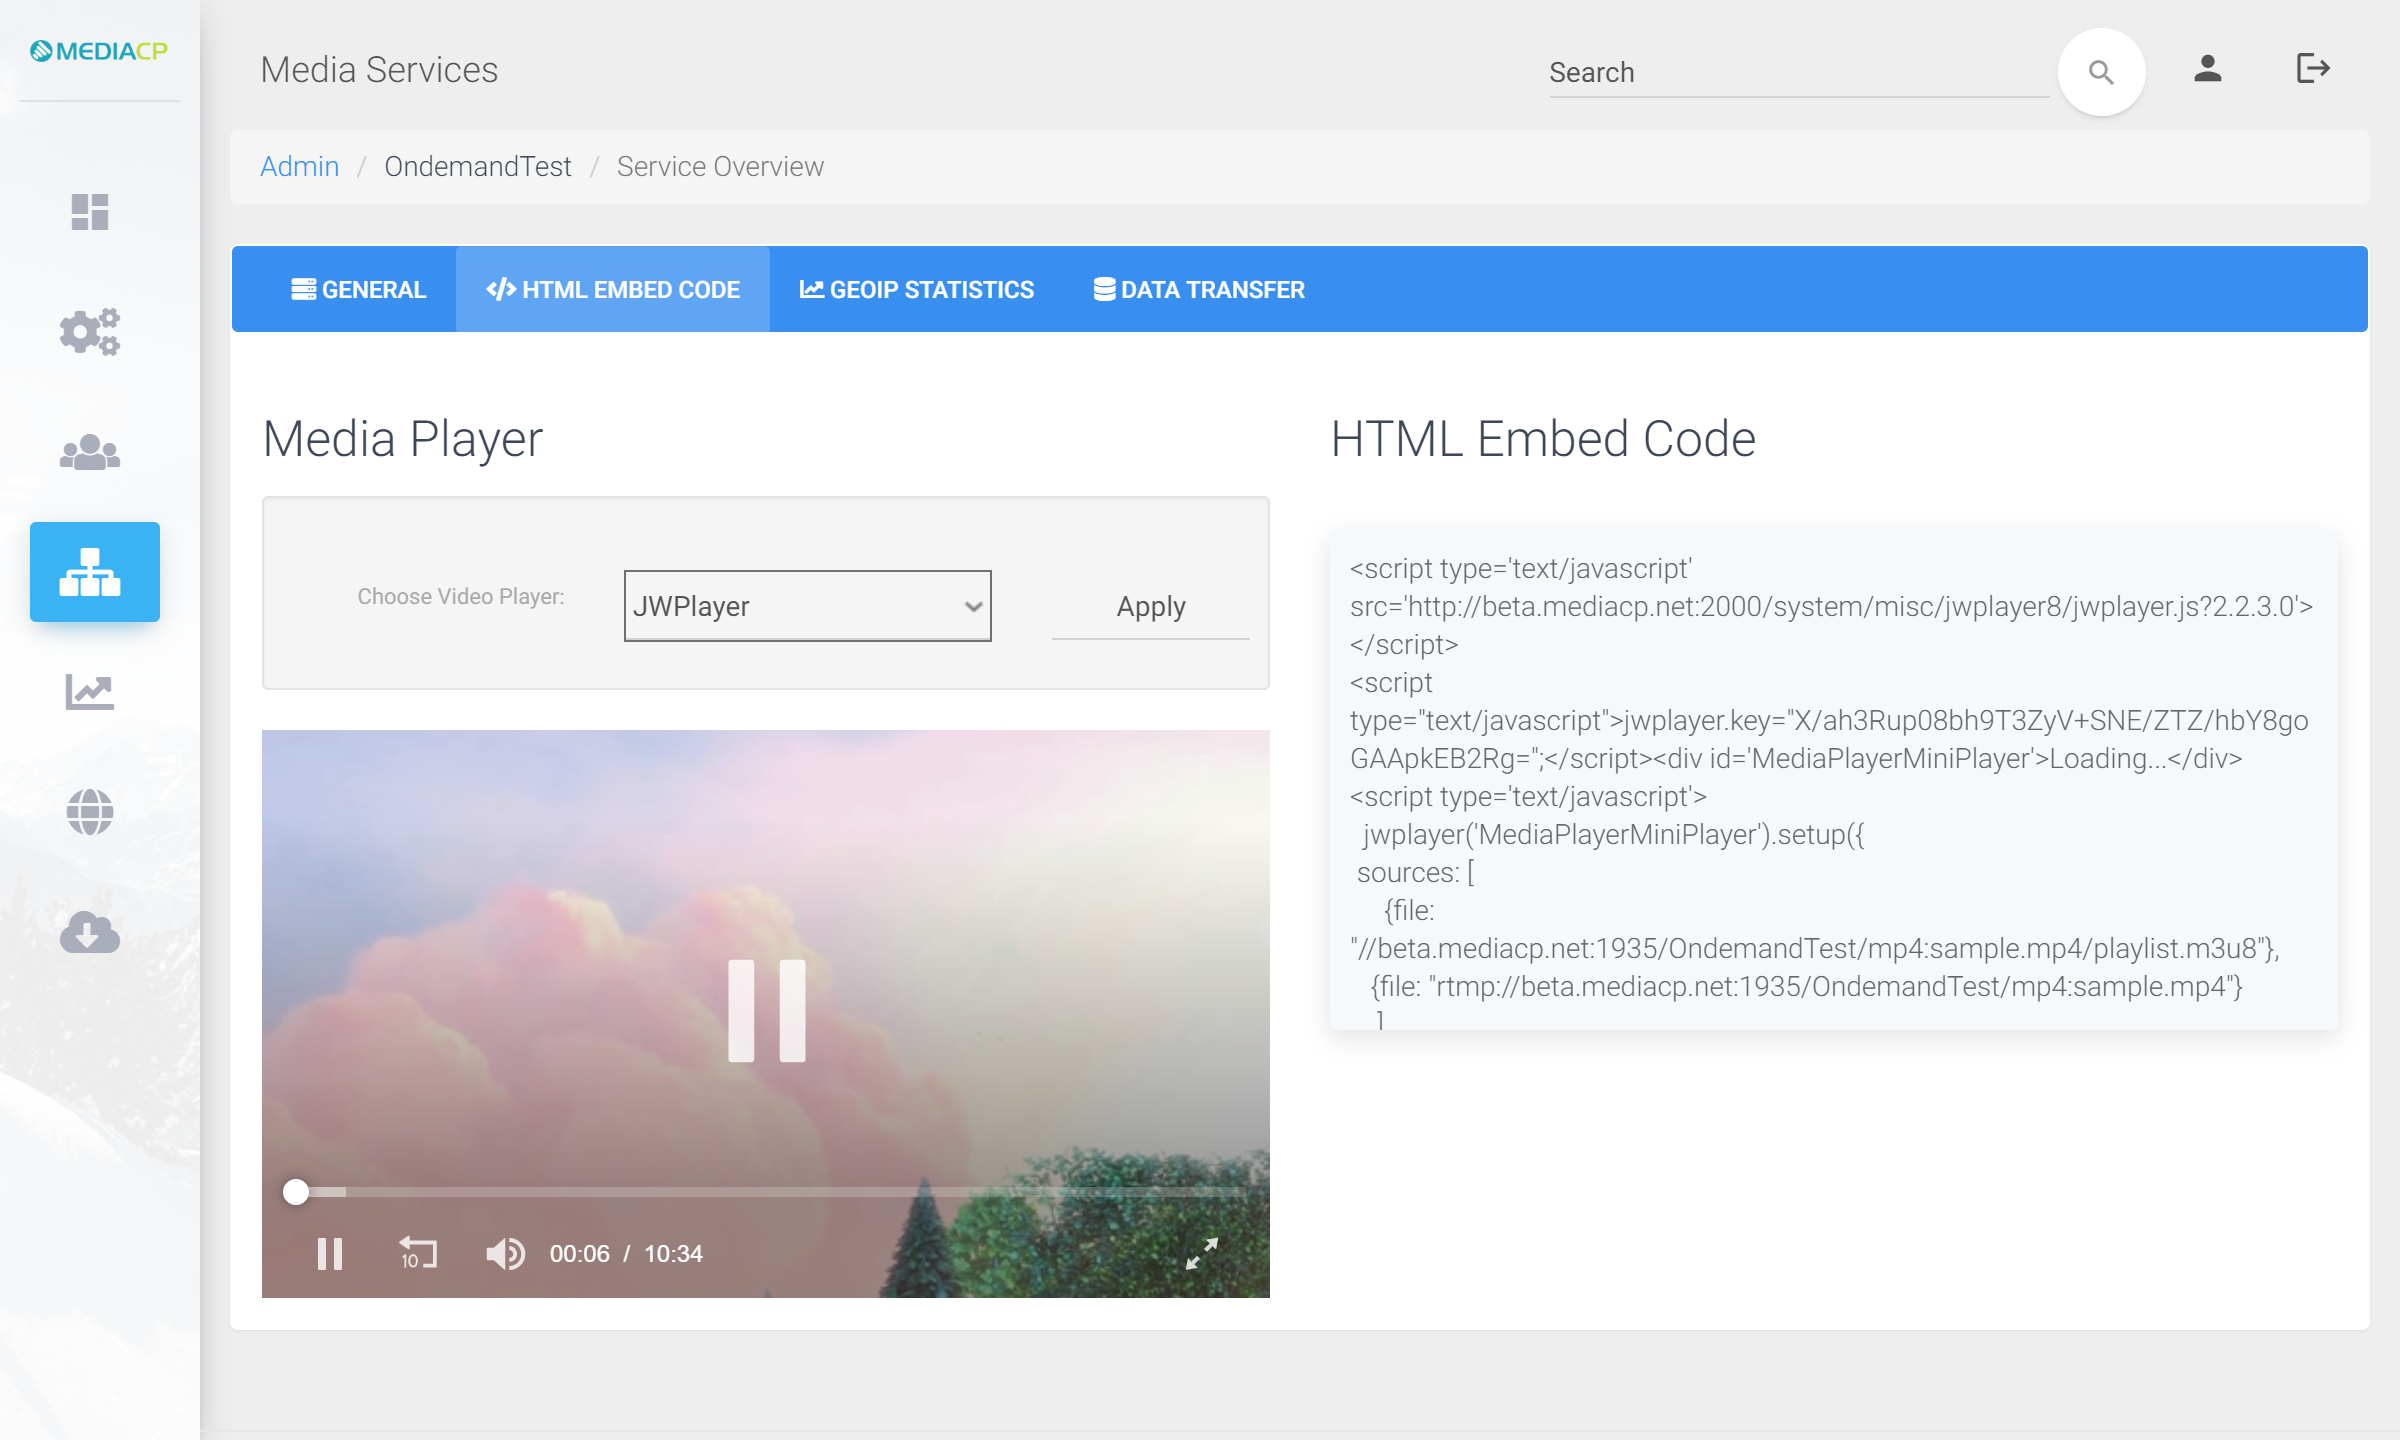
Task: Select the media services network icon
Action: (94, 572)
